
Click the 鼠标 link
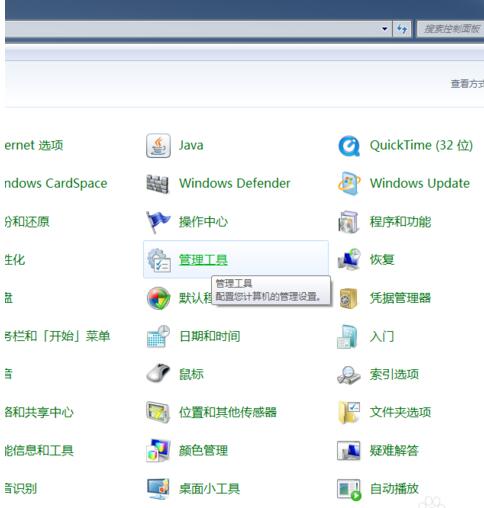(191, 374)
